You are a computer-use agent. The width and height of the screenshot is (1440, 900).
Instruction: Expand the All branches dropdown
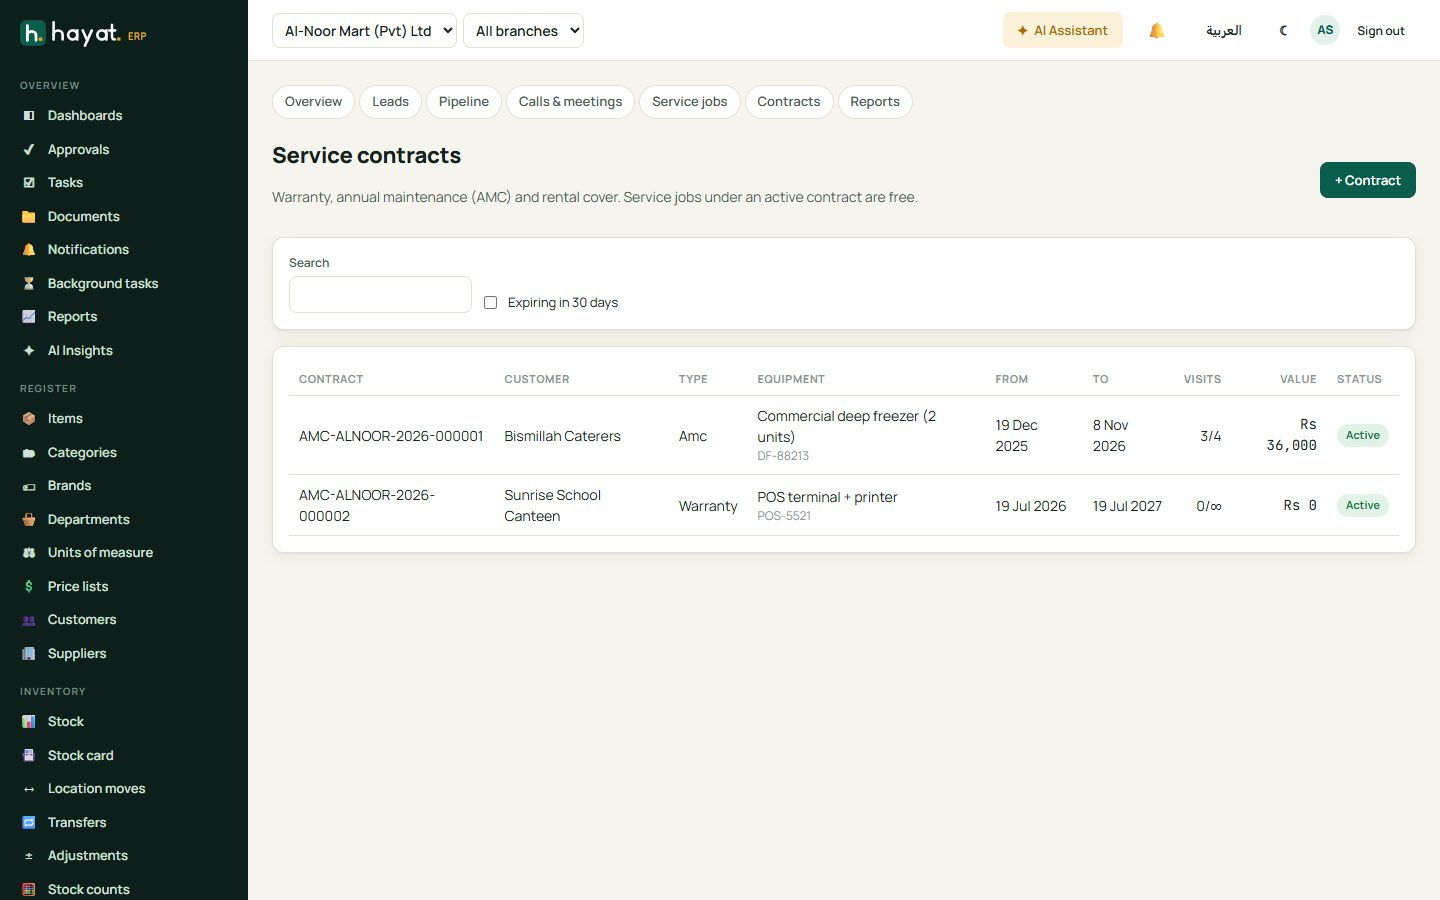523,31
